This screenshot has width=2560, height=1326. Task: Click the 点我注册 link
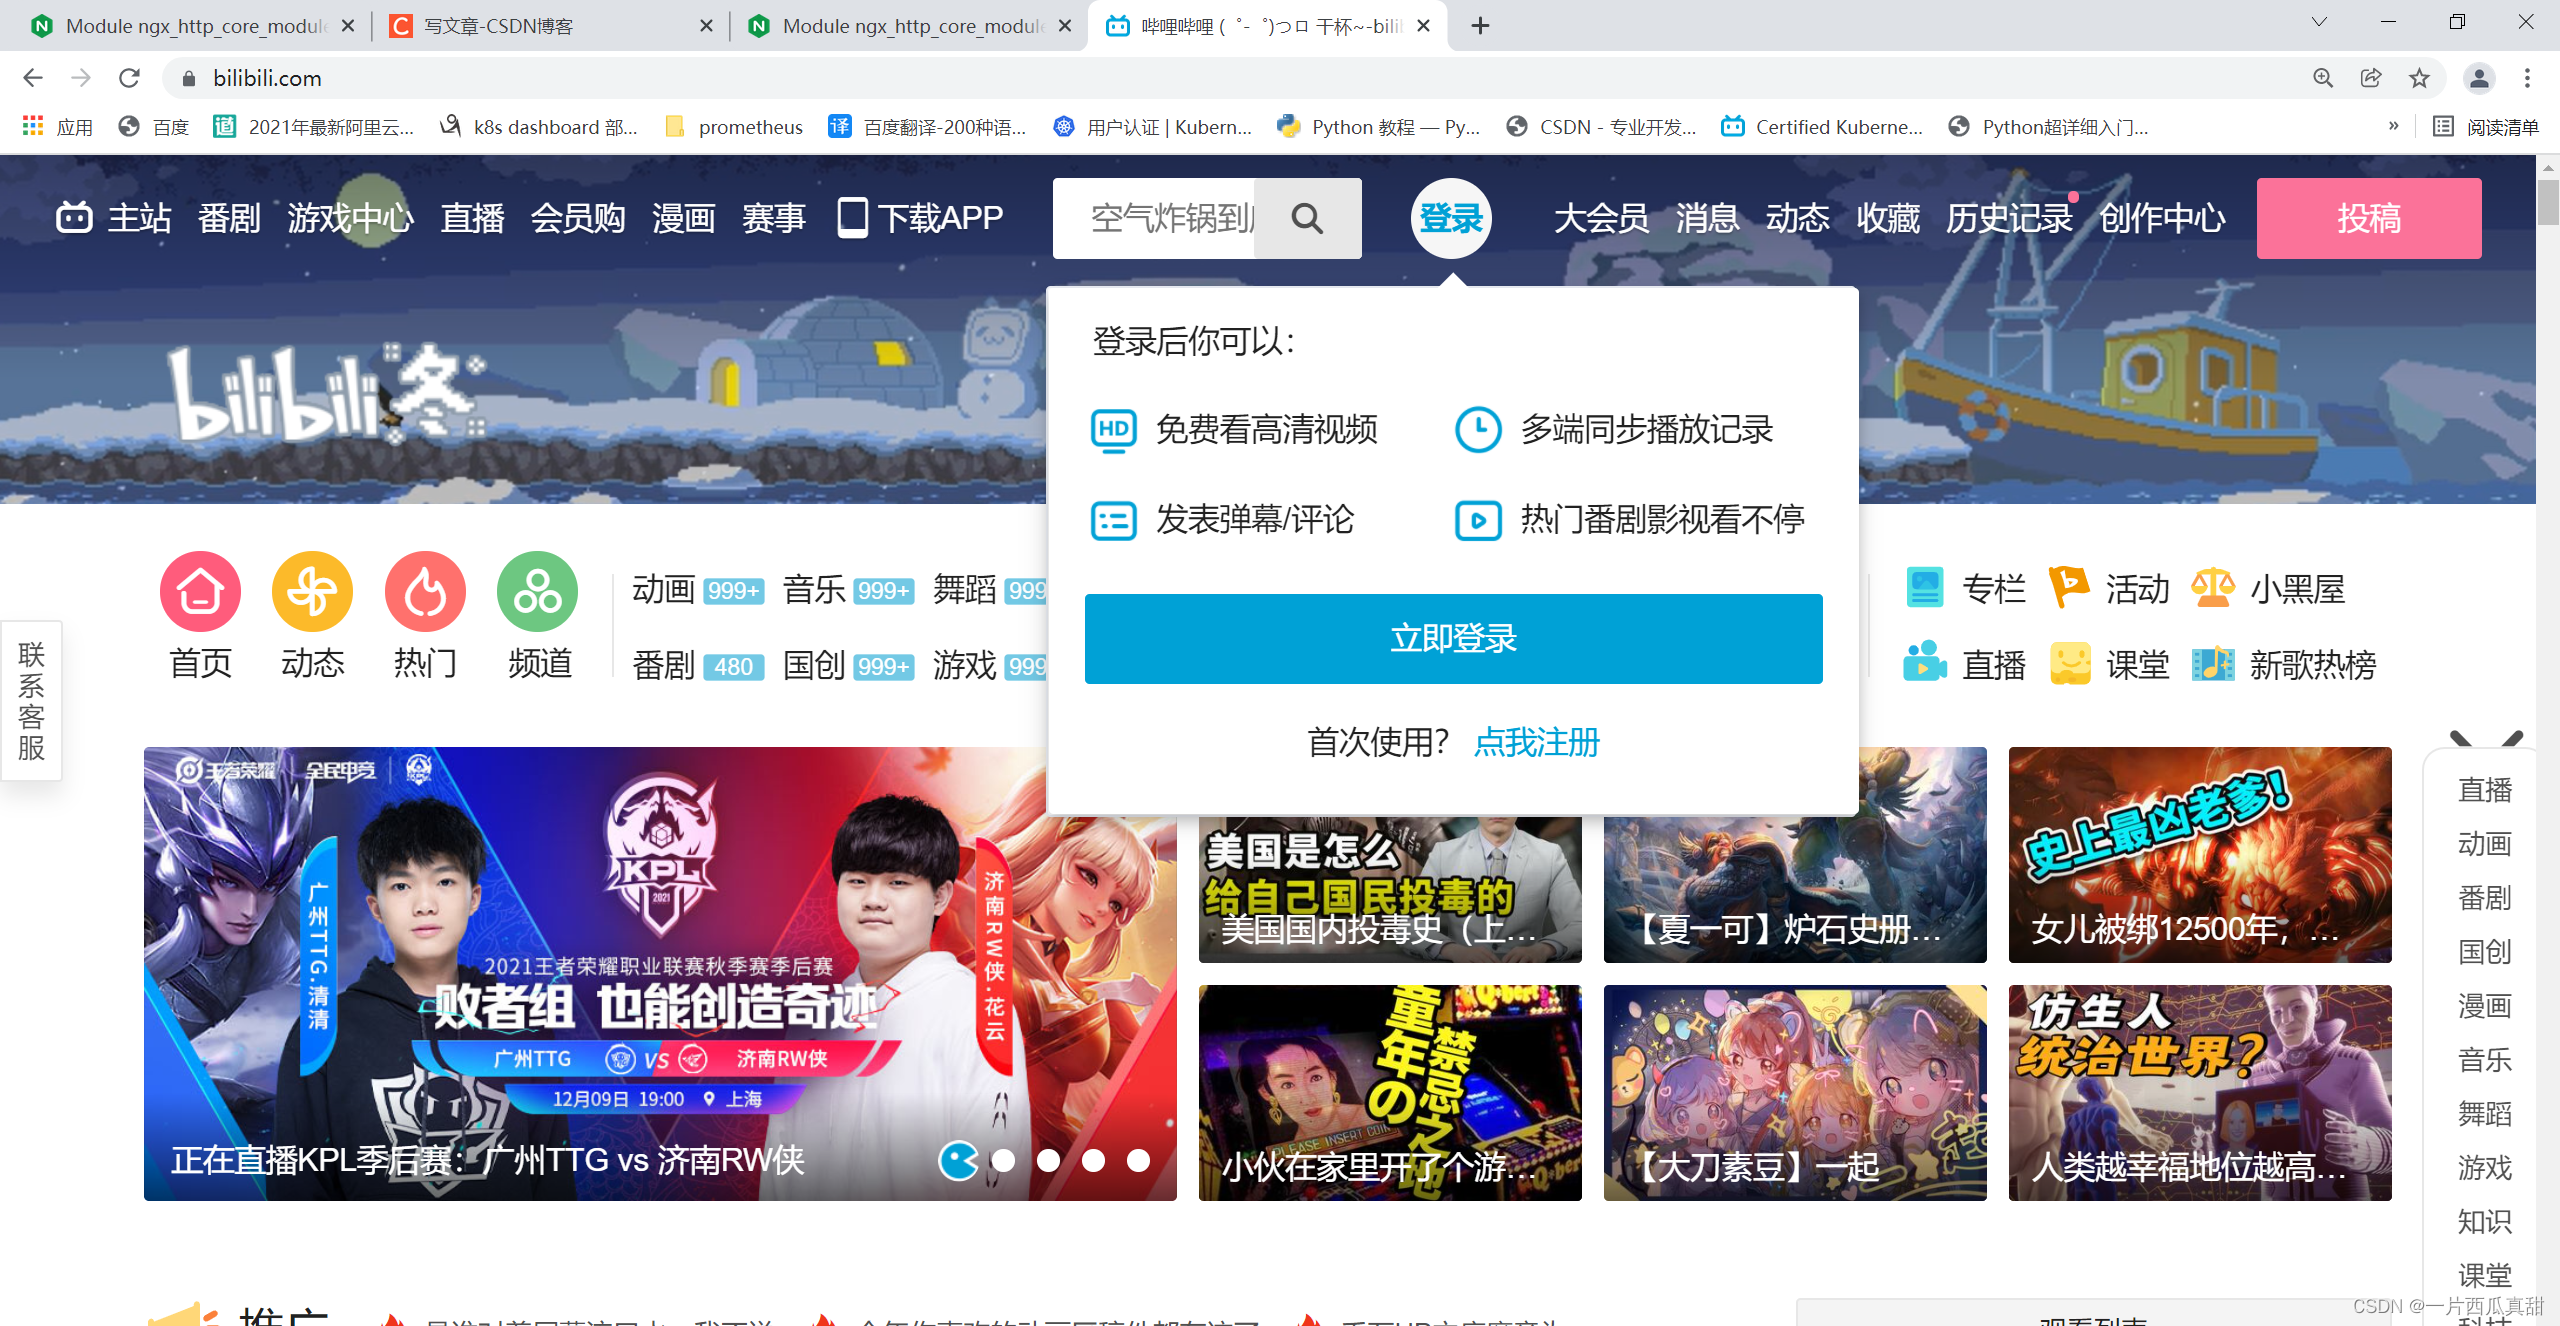point(1537,742)
